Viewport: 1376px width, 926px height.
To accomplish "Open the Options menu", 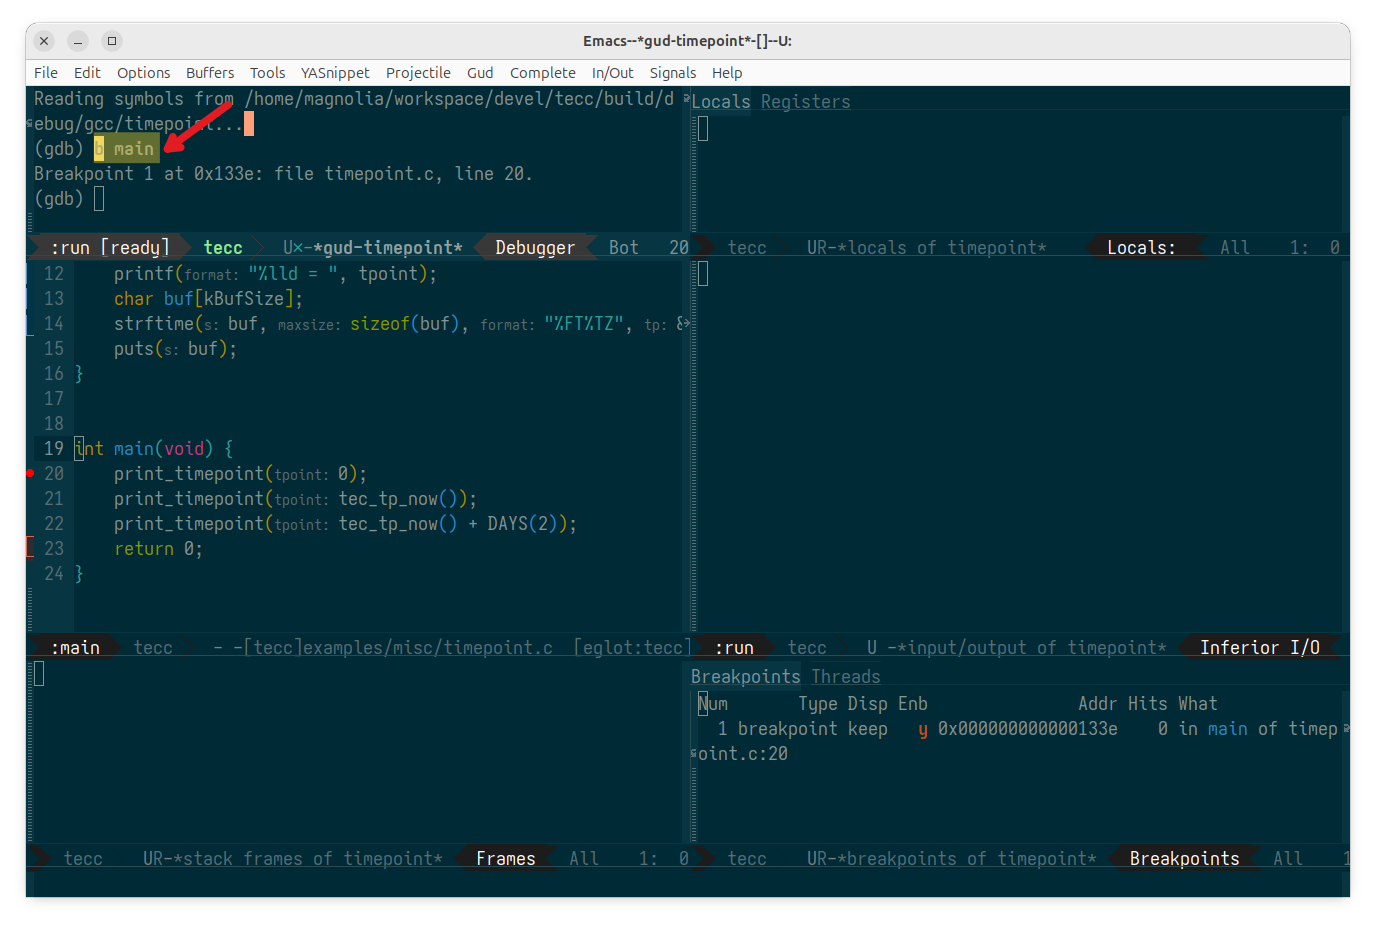I will (x=144, y=73).
